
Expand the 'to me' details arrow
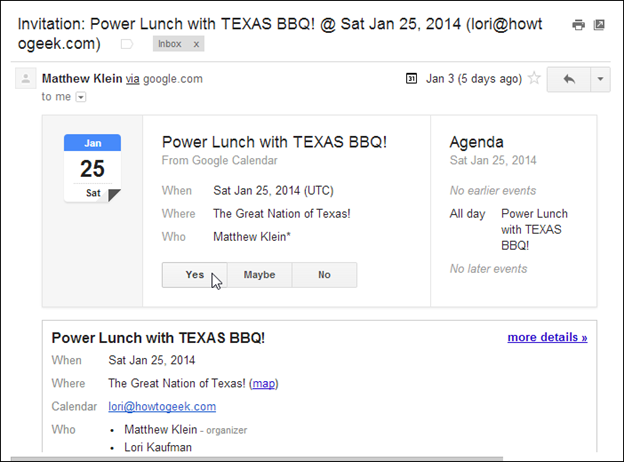tap(81, 97)
